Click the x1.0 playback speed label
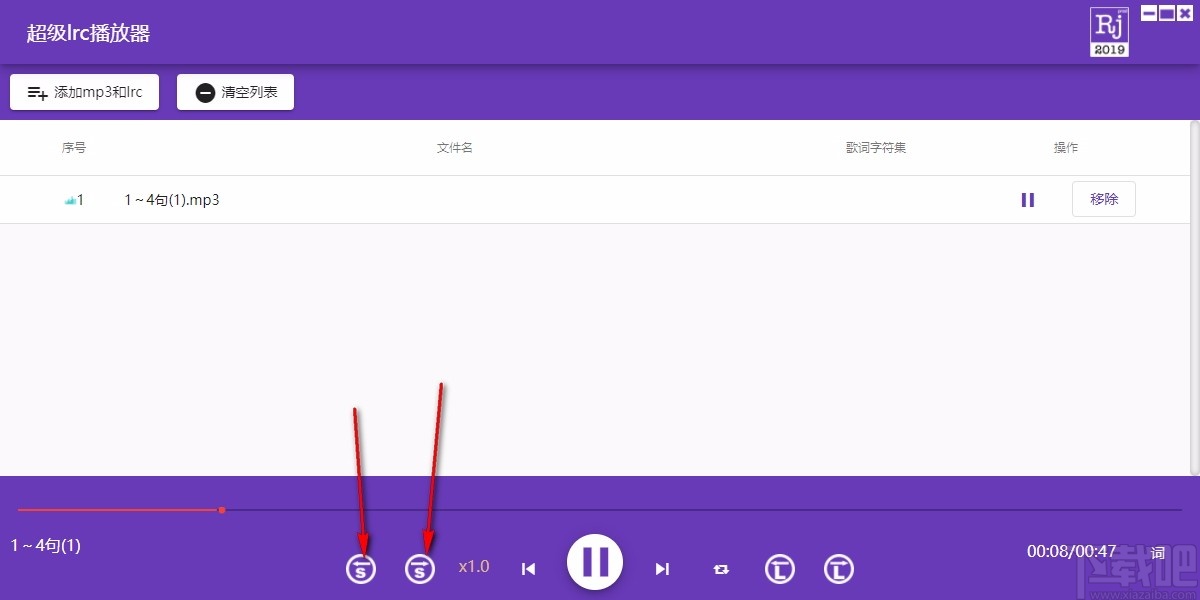The image size is (1200, 600). point(474,567)
